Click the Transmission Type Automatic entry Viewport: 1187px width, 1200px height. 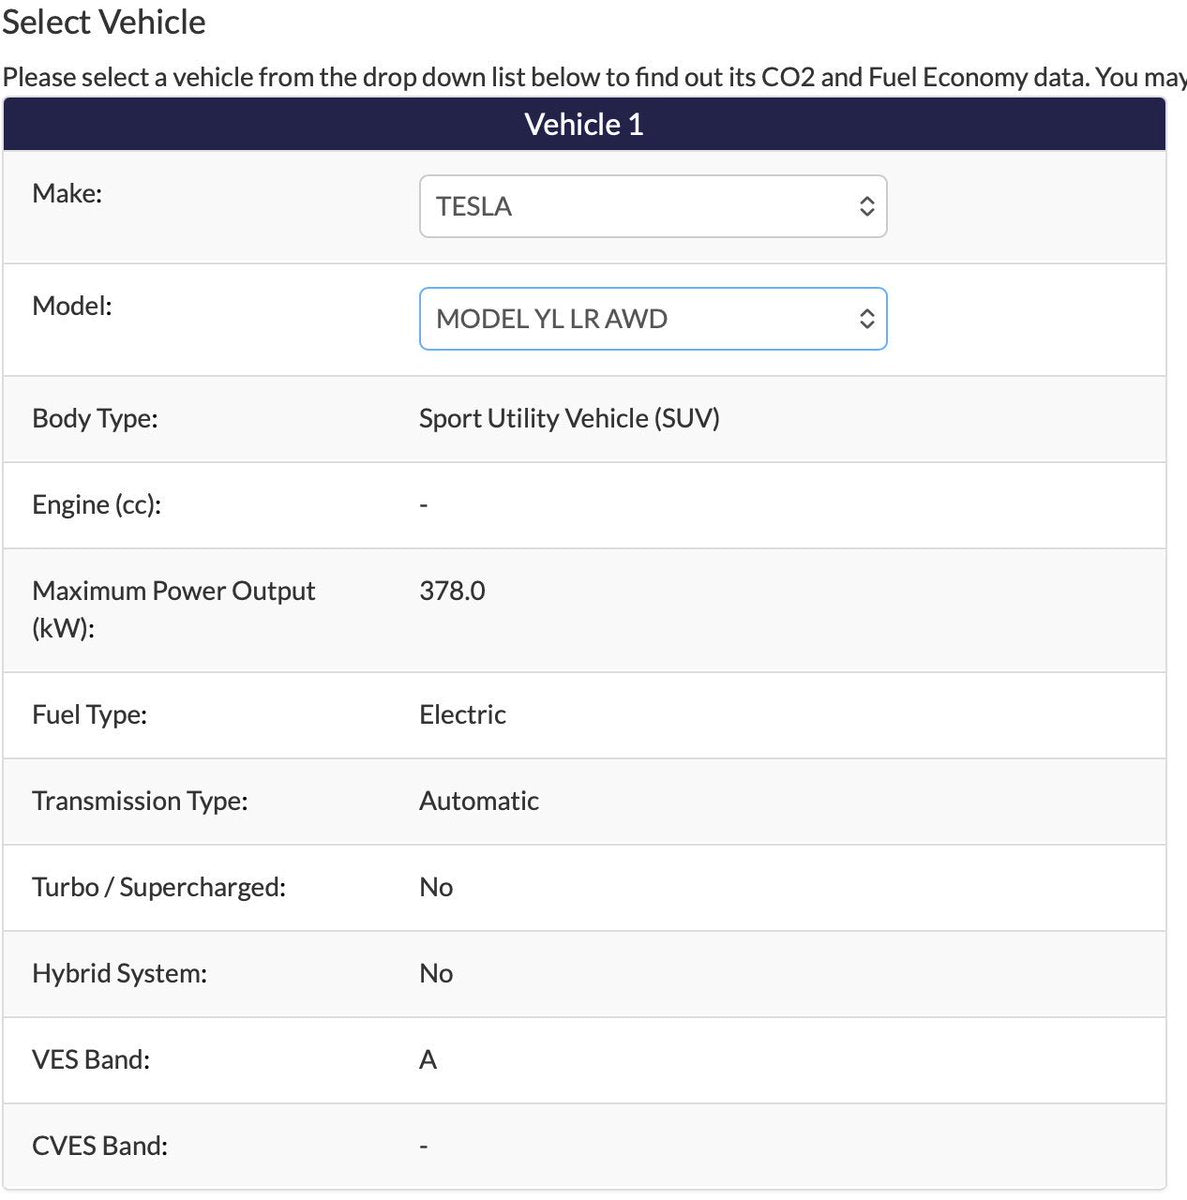[x=479, y=800]
